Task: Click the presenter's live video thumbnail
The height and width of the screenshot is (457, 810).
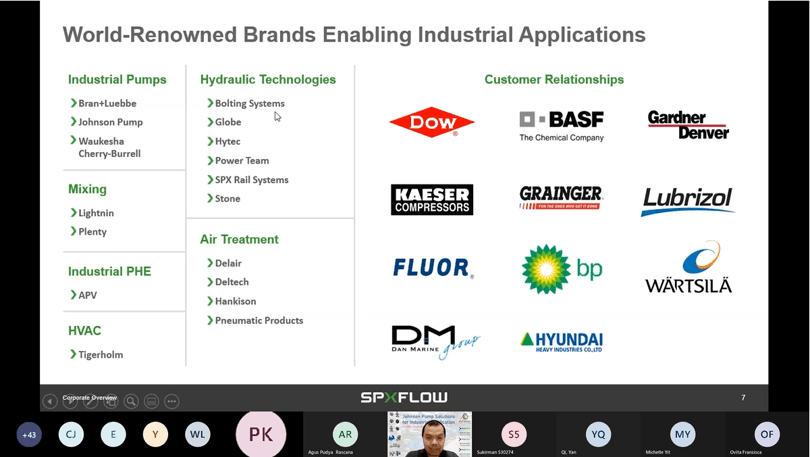Action: [429, 434]
